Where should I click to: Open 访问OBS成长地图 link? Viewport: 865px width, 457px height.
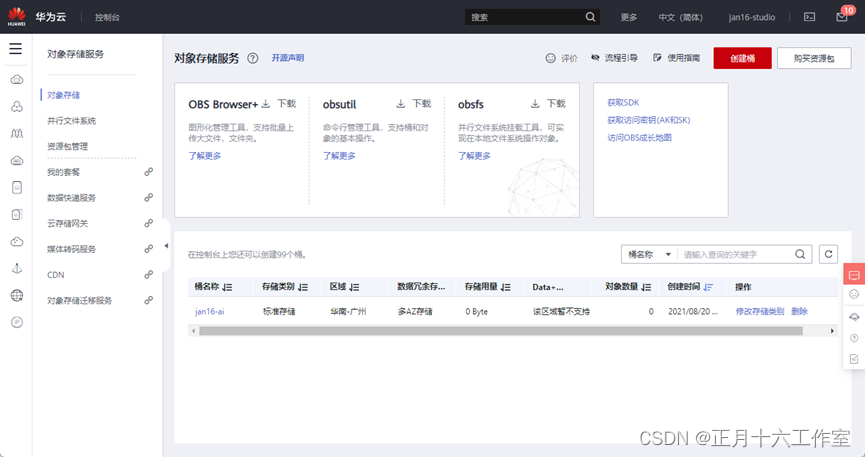click(x=639, y=137)
